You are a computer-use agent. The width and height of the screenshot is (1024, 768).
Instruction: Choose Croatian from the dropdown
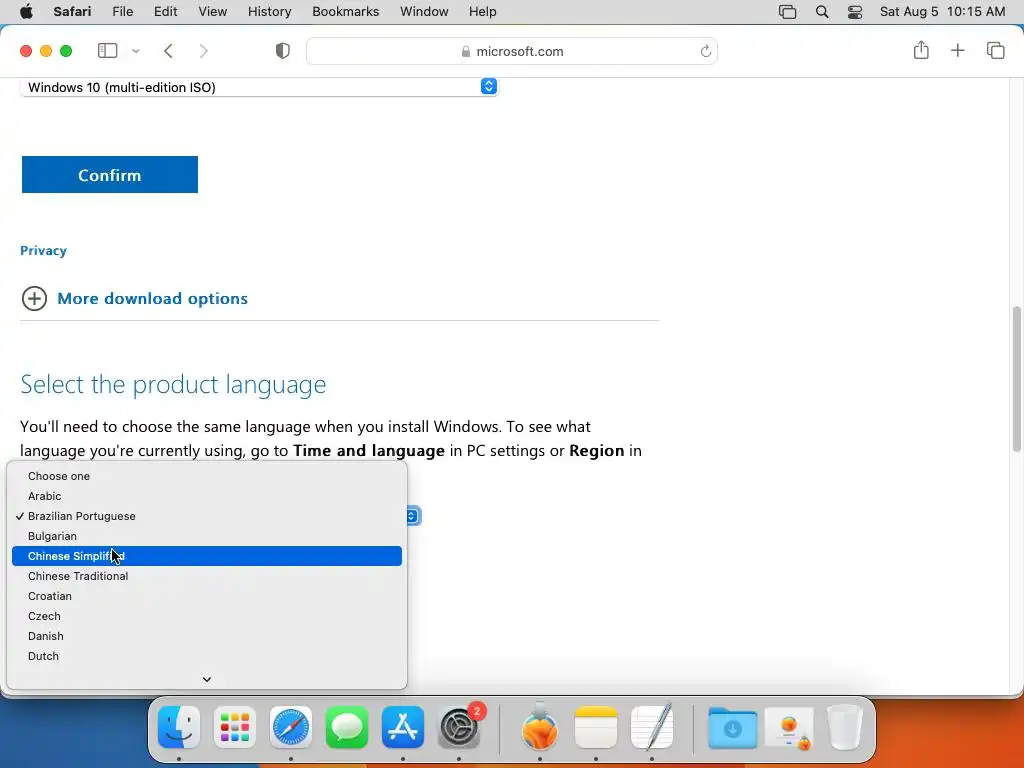click(206, 596)
